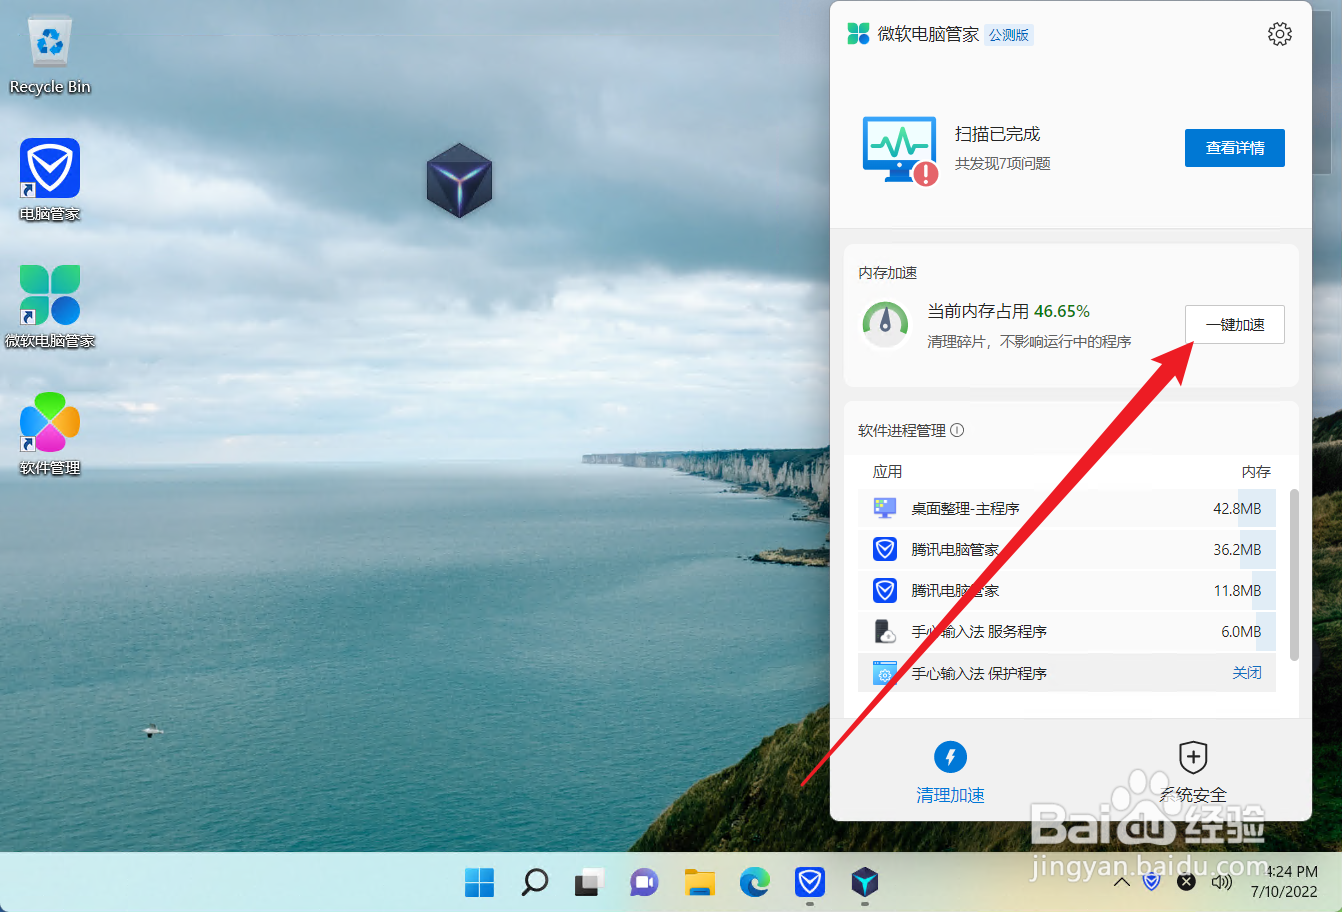Click the 应用 column header

click(887, 471)
